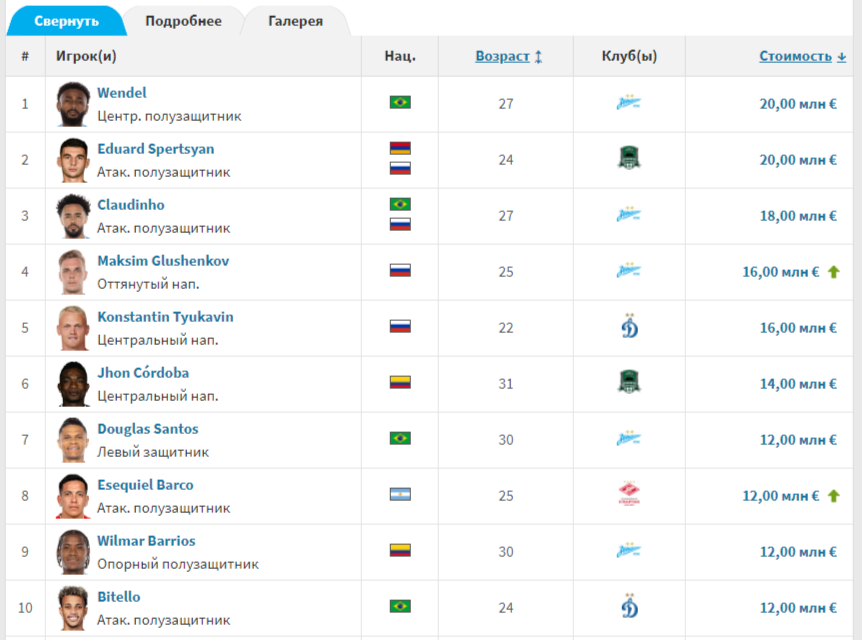Open Douglas Santos player profile
The width and height of the screenshot is (862, 640).
tap(147, 429)
